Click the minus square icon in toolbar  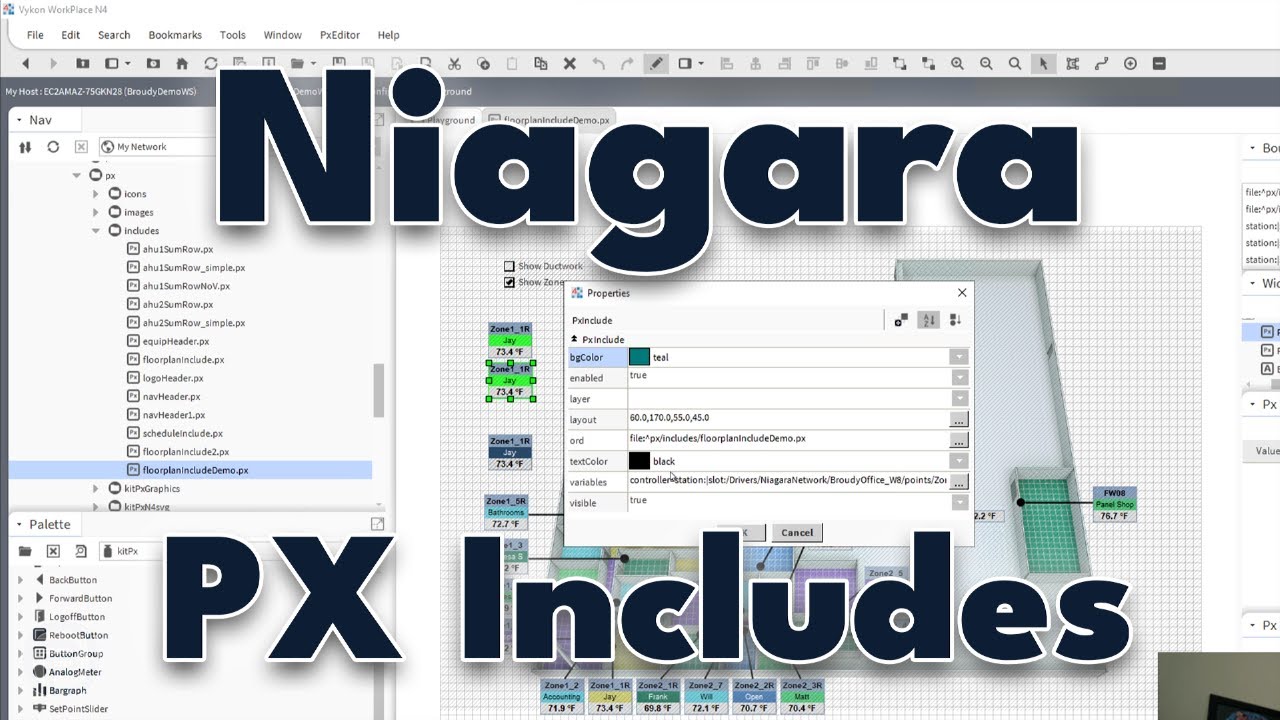pyautogui.click(x=1160, y=63)
